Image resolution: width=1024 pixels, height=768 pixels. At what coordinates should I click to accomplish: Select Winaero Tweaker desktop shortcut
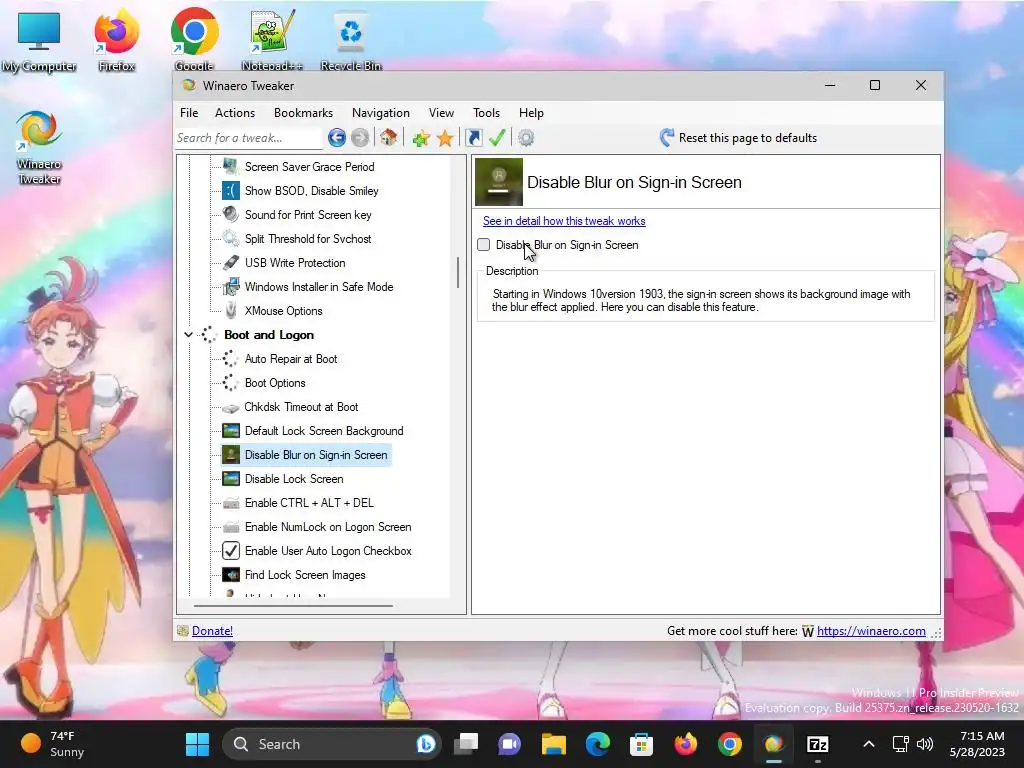point(39,148)
